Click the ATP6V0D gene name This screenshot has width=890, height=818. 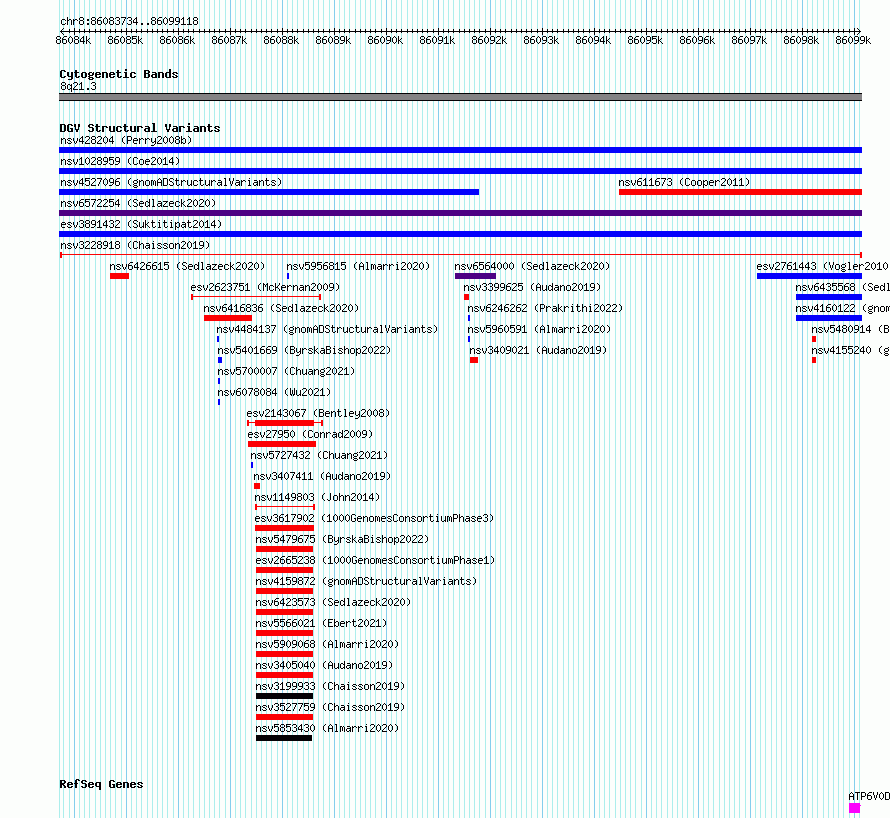coord(869,796)
